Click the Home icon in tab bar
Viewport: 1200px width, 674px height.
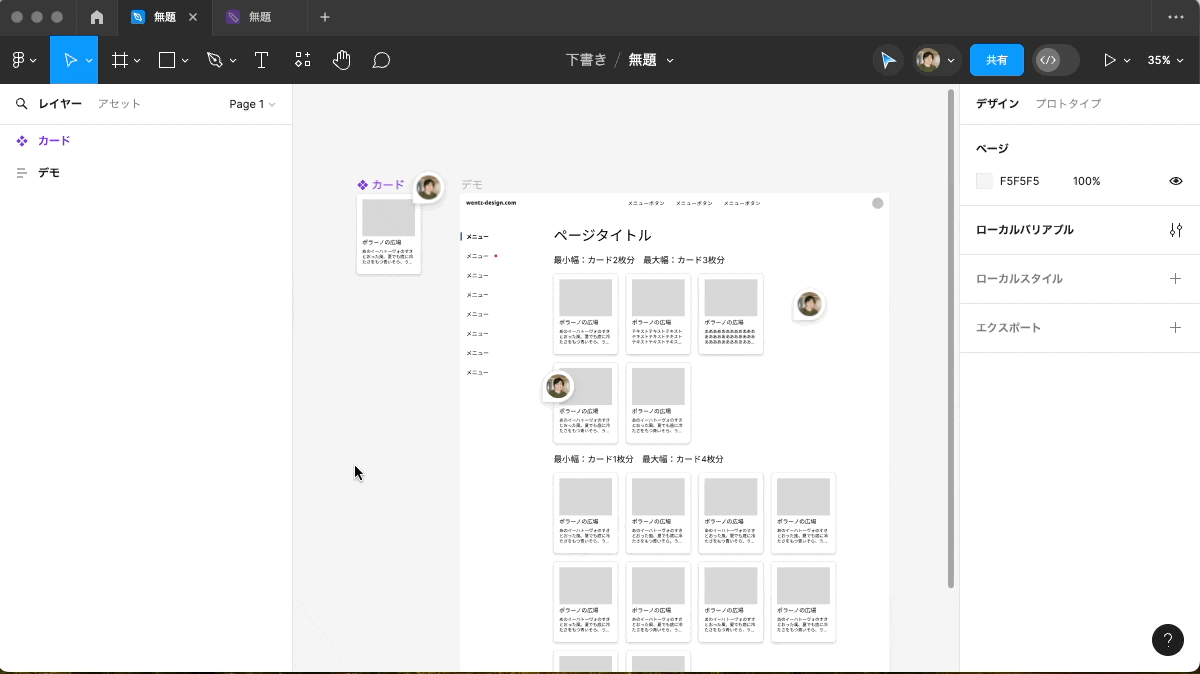pyautogui.click(x=97, y=18)
